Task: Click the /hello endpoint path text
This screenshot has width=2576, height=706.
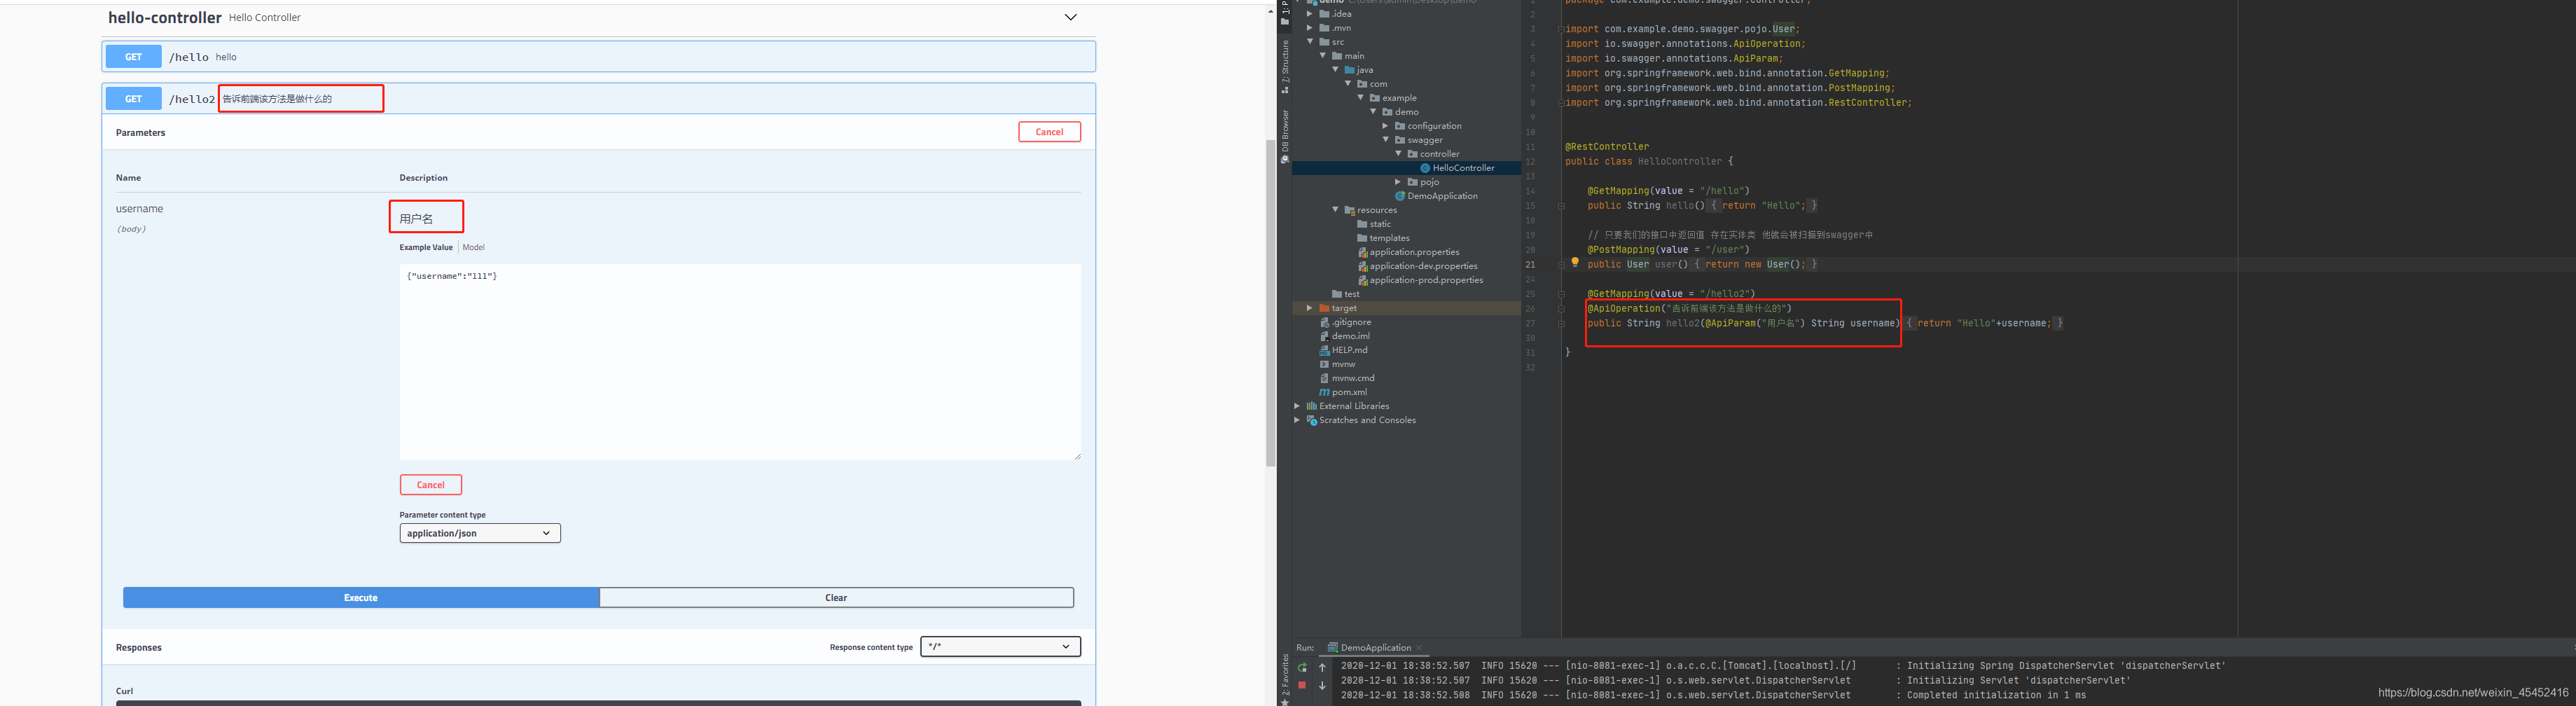Action: click(189, 57)
